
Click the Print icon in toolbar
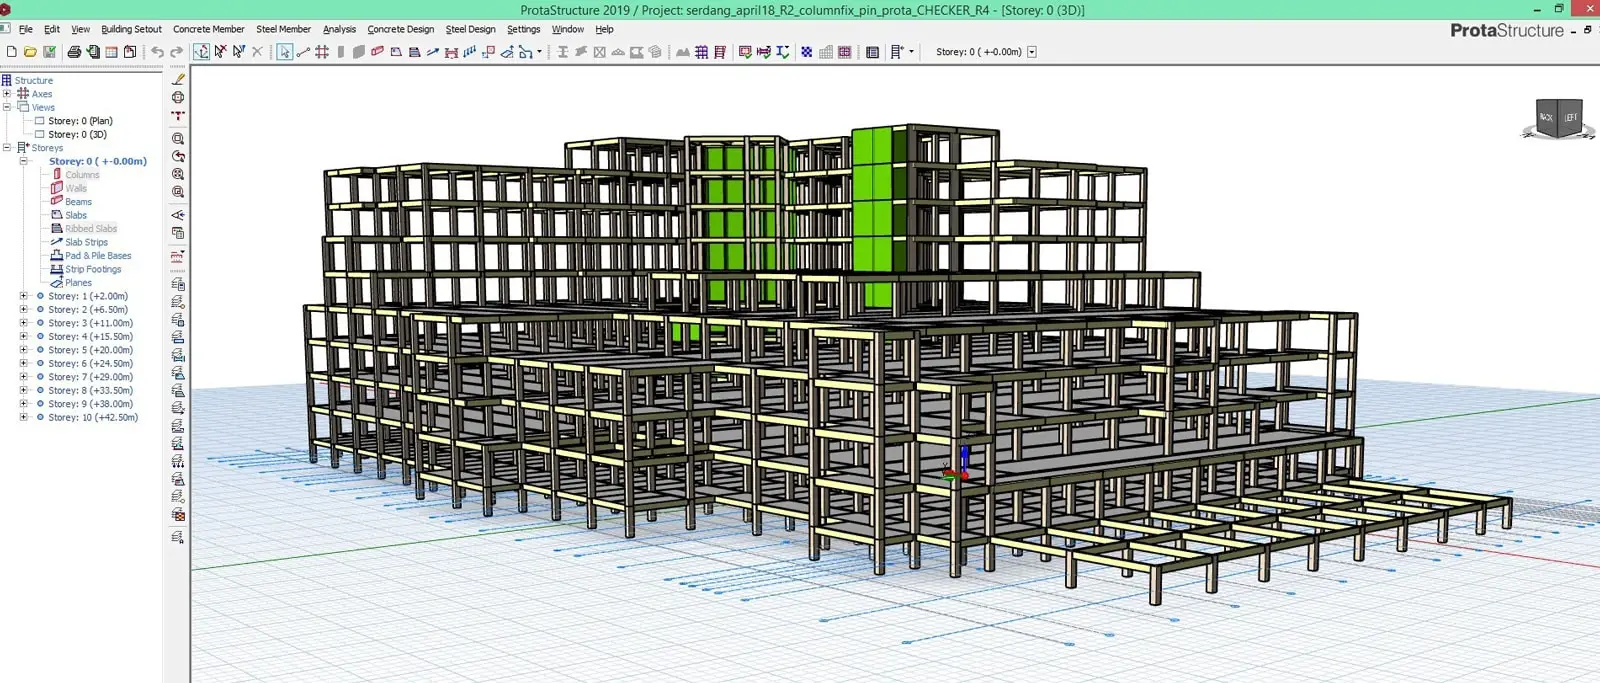click(74, 52)
